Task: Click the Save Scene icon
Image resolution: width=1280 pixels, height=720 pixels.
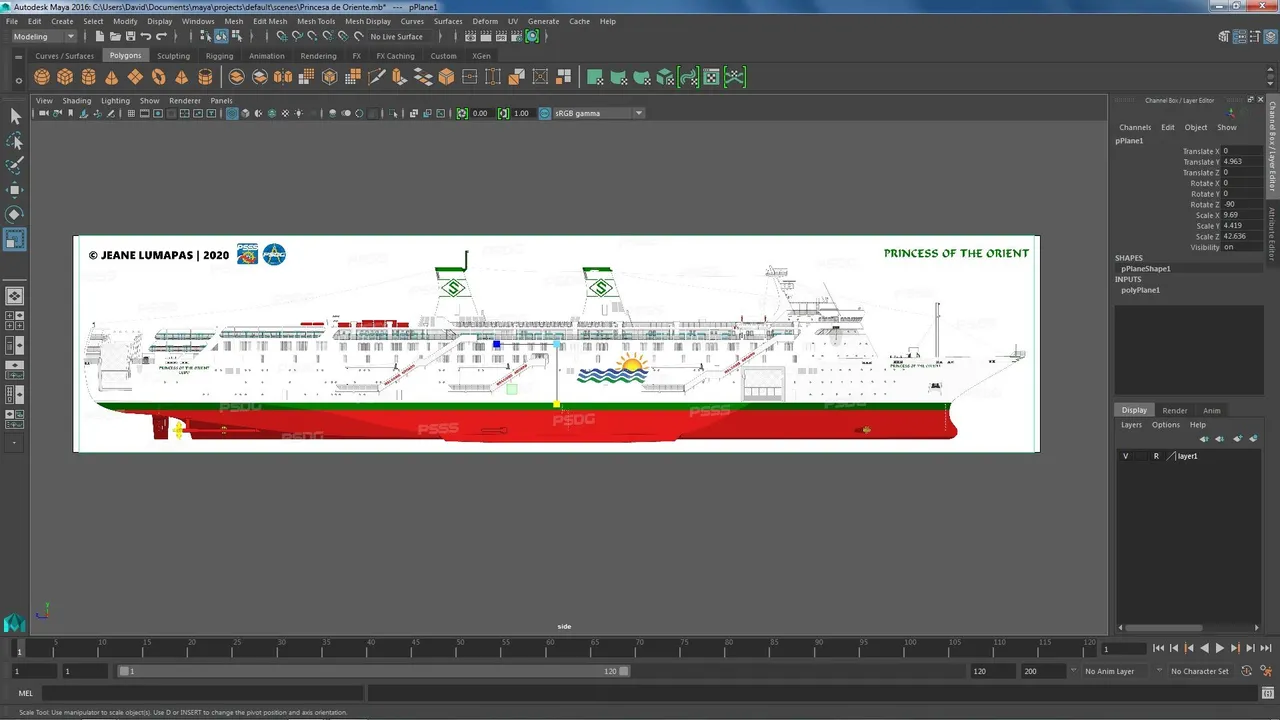Action: click(x=130, y=36)
